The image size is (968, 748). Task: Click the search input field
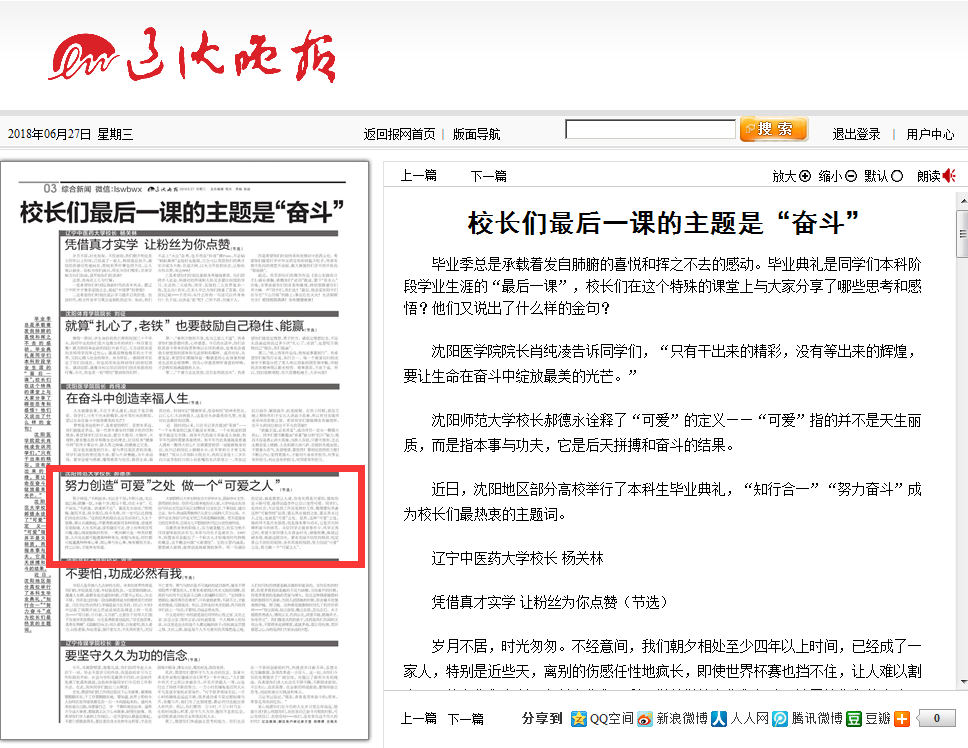650,130
